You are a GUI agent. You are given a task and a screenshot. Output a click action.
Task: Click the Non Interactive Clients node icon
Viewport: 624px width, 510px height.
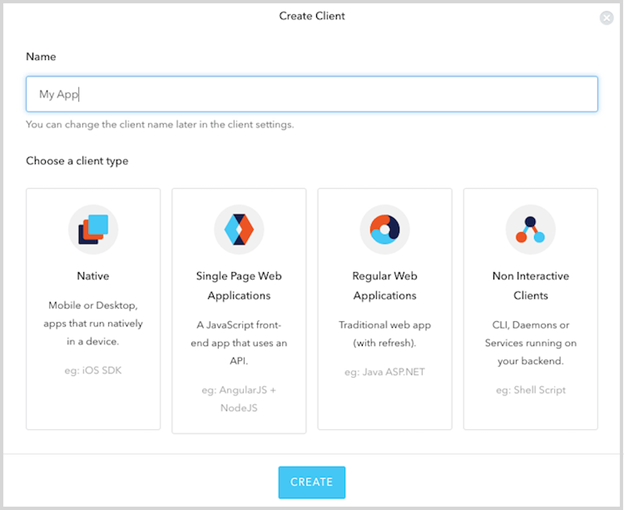[530, 229]
